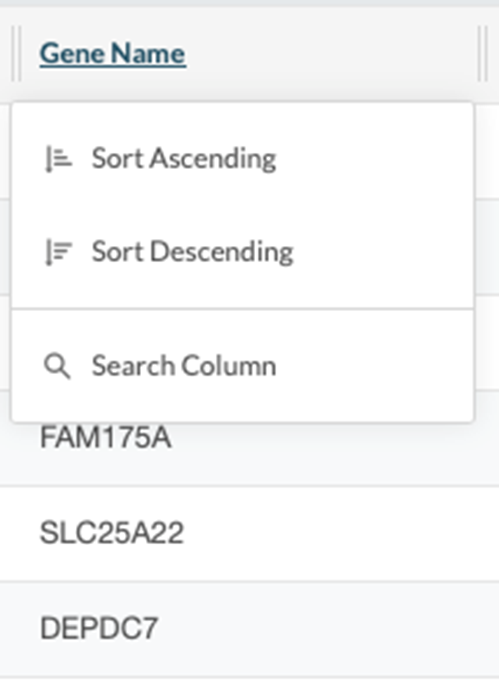Click the magnifying glass search icon
The width and height of the screenshot is (499, 697).
click(x=57, y=367)
